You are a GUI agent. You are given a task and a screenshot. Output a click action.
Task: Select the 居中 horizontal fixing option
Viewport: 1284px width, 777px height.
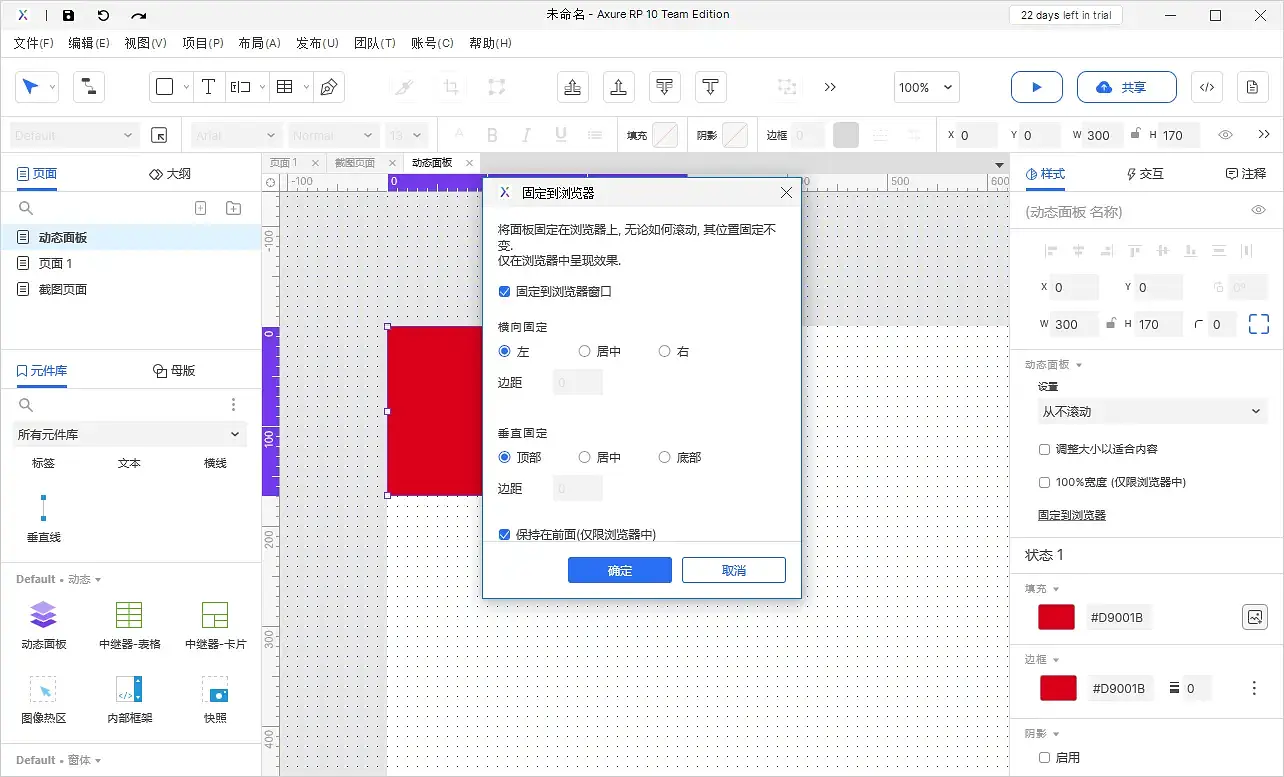[x=584, y=351]
